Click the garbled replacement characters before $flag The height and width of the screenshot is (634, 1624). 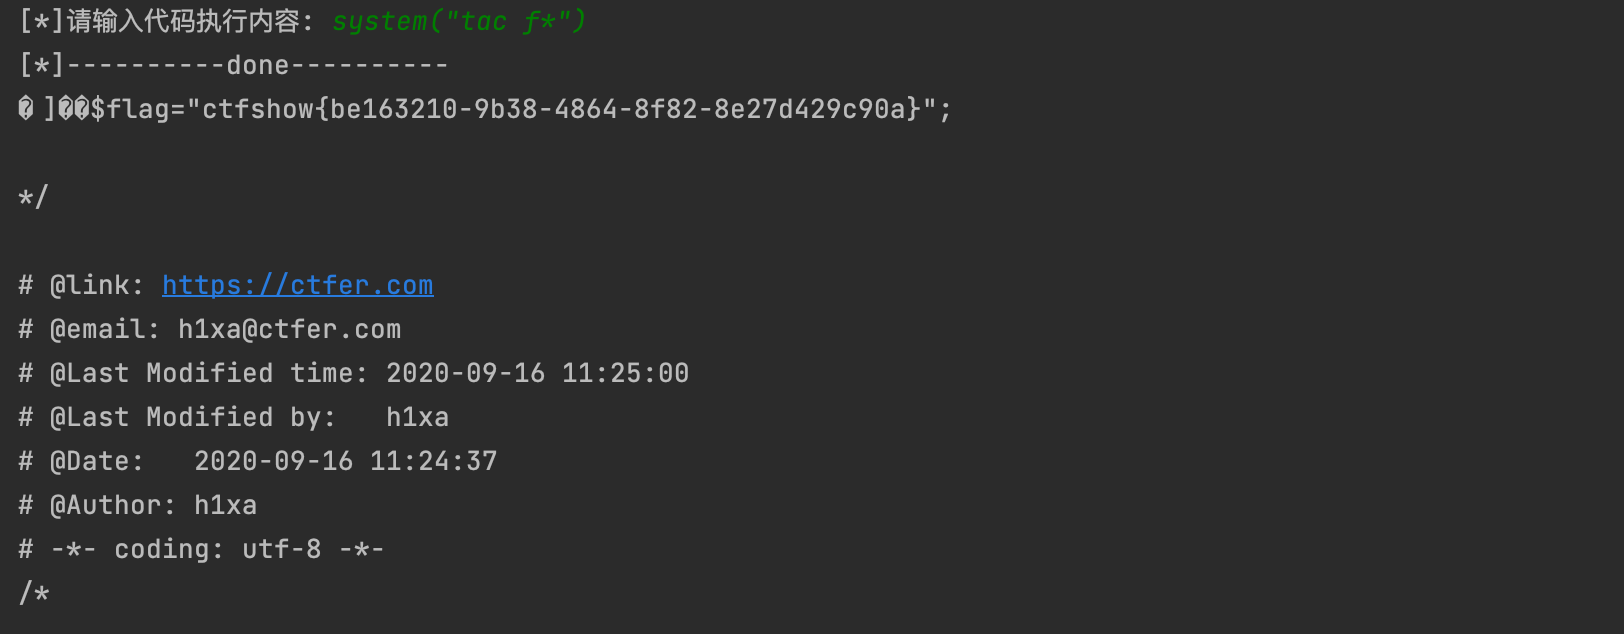tap(54, 109)
